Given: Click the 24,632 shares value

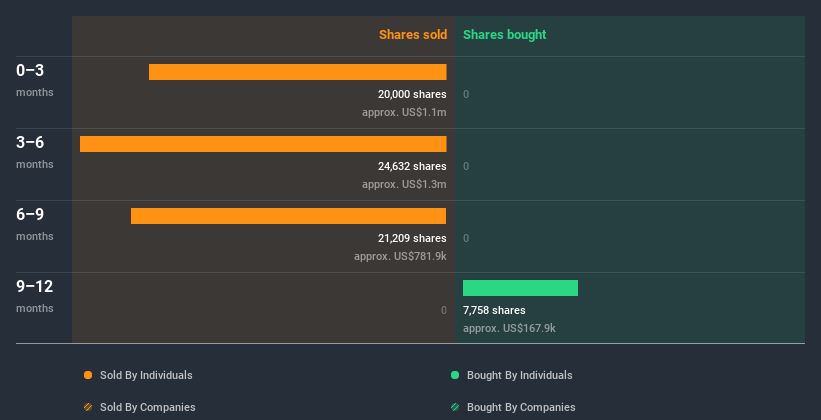Looking at the screenshot, I should pyautogui.click(x=412, y=167).
